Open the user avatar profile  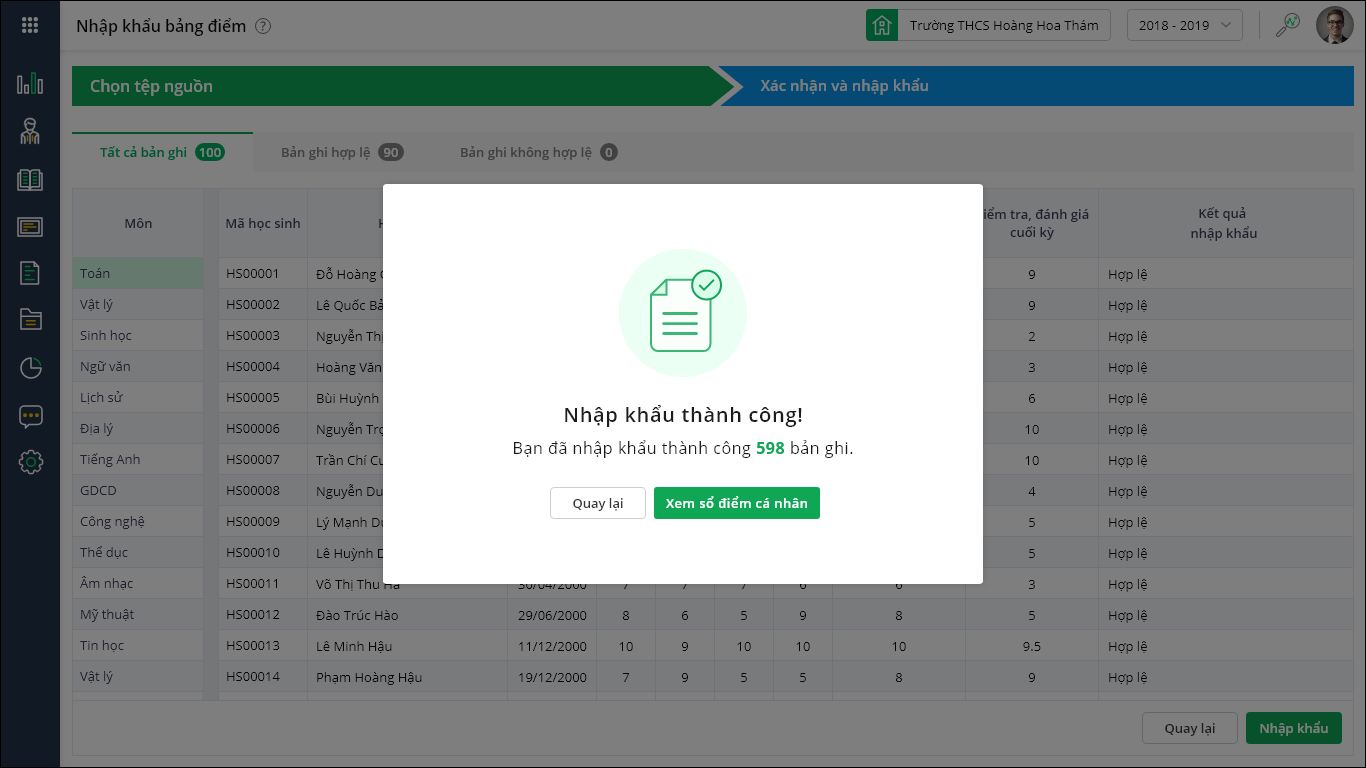pyautogui.click(x=1334, y=26)
